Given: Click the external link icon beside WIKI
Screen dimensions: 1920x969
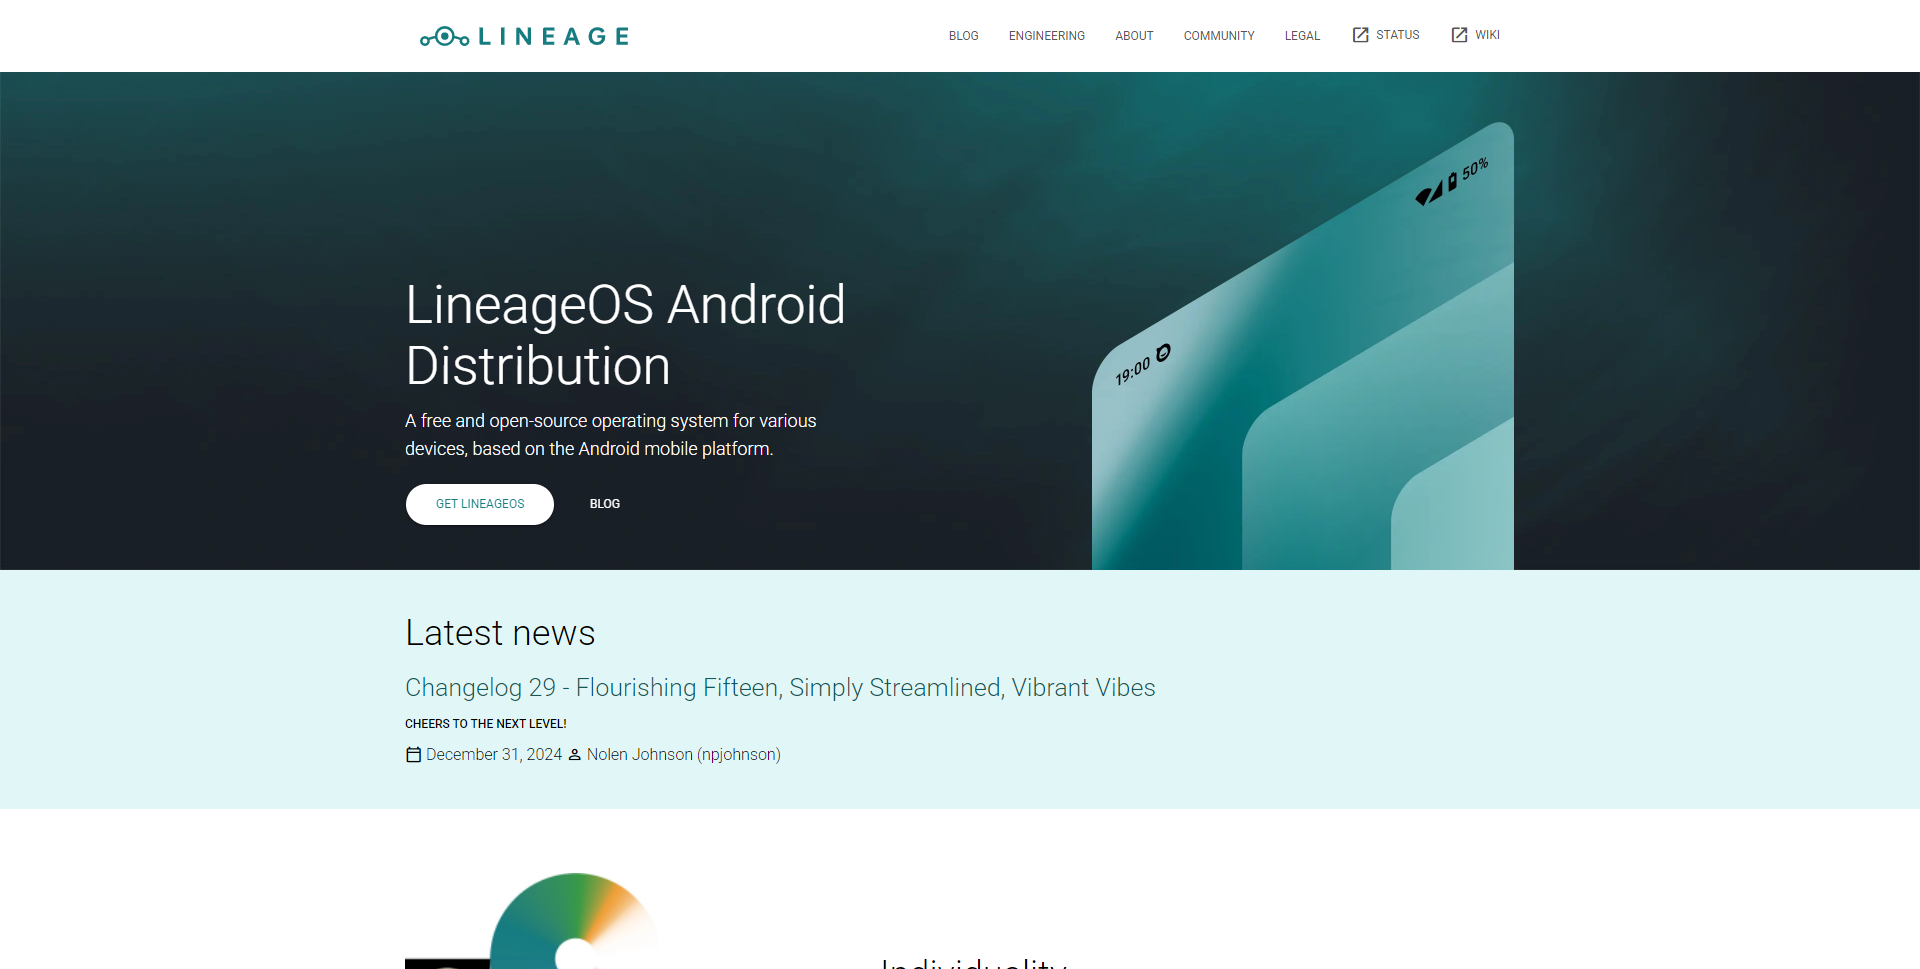Looking at the screenshot, I should point(1459,35).
